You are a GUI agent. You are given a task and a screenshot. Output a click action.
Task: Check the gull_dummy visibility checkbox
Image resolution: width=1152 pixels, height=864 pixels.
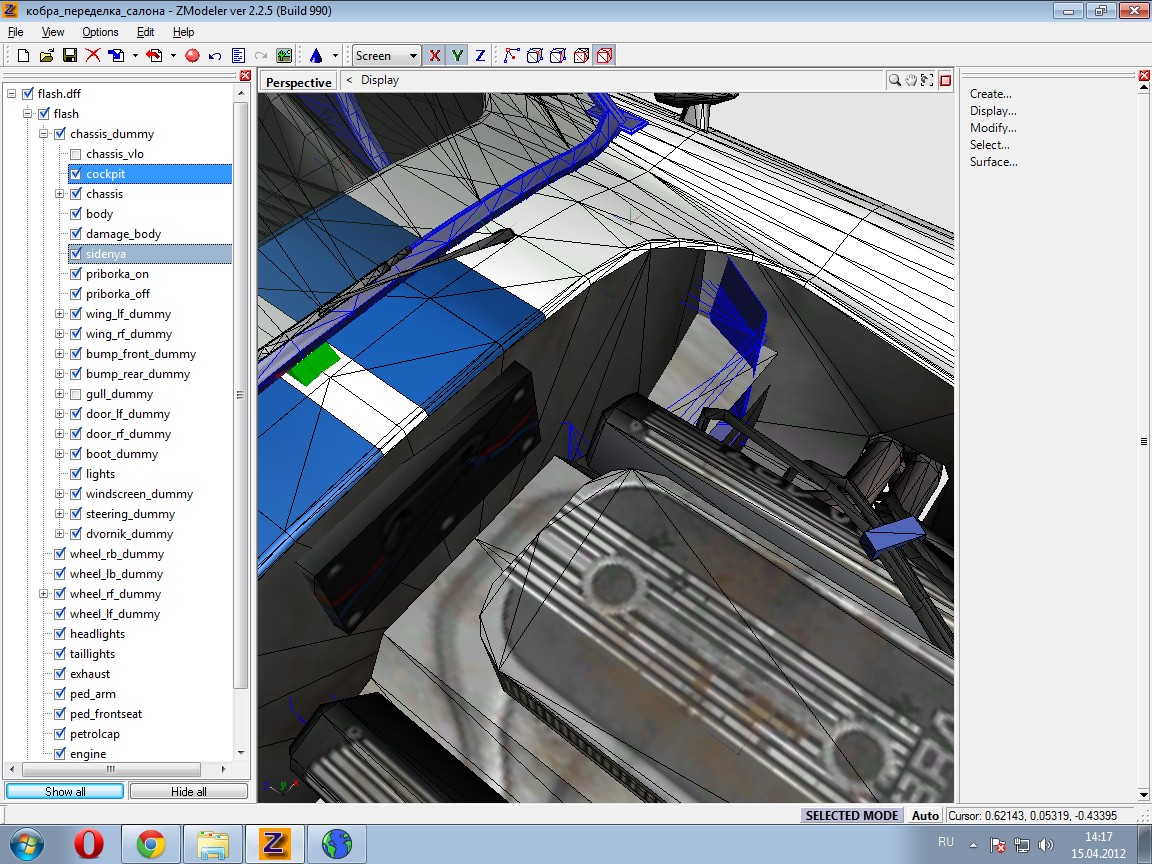click(x=76, y=394)
